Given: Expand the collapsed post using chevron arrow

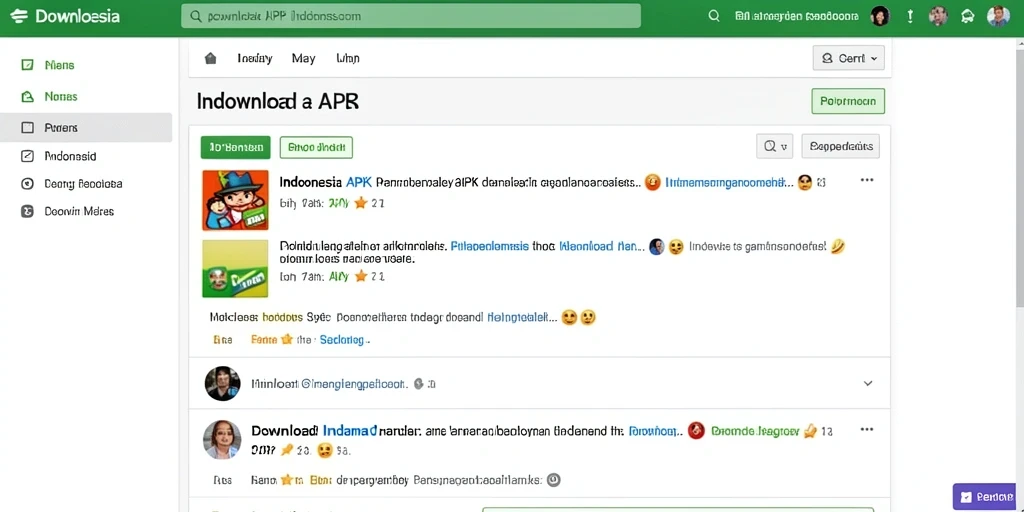Looking at the screenshot, I should [x=868, y=383].
